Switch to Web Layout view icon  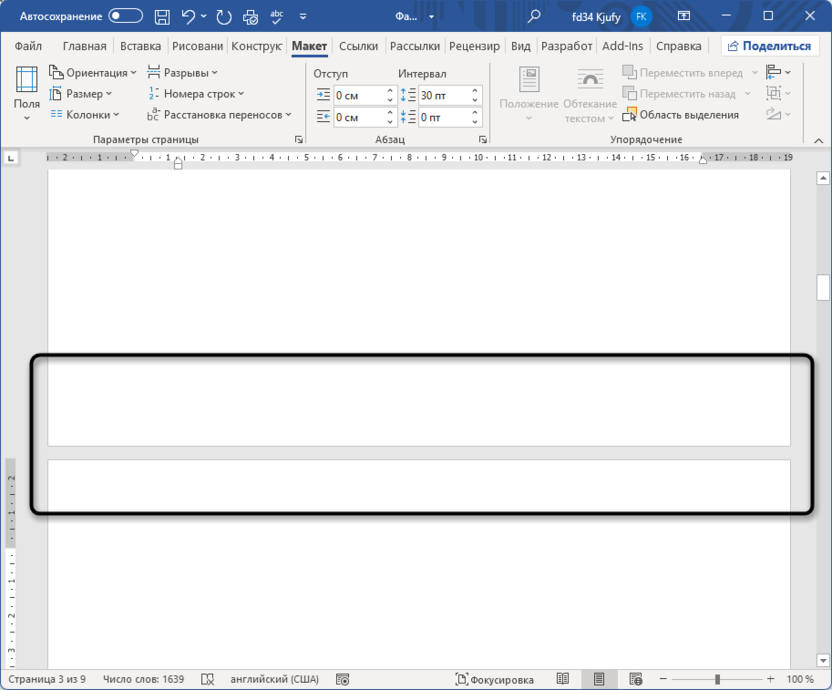coord(636,679)
